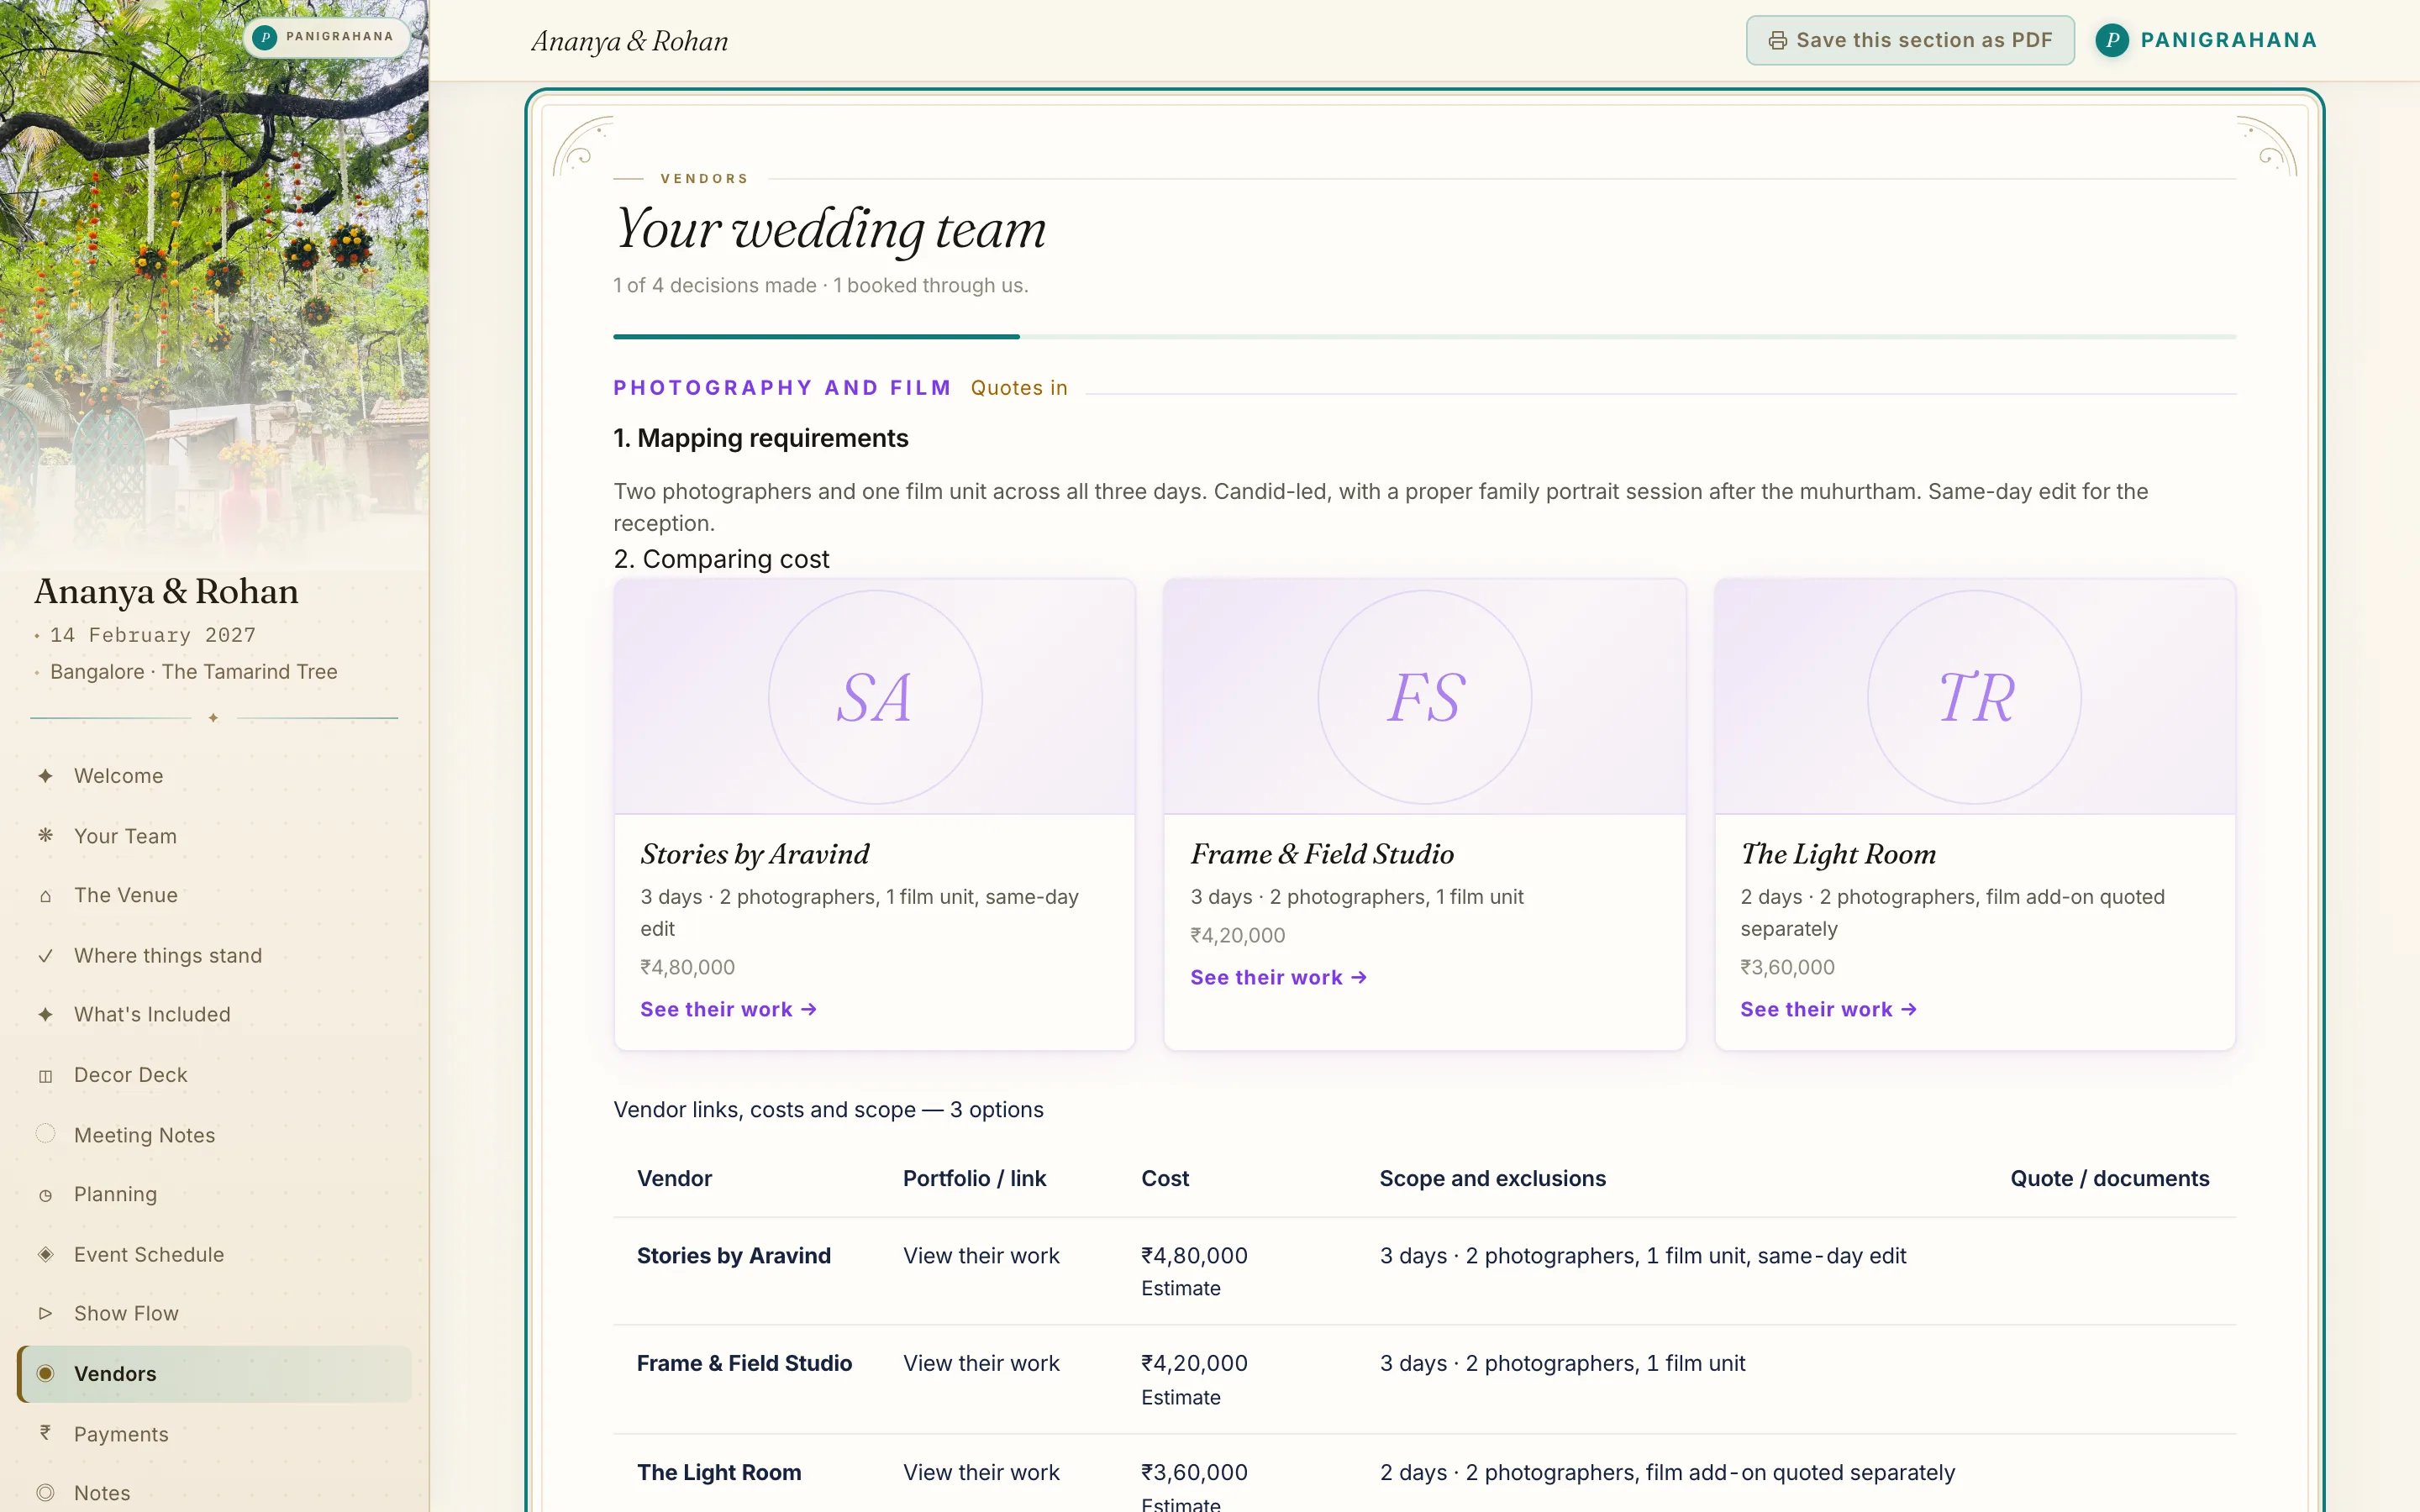Click Save this section as PDF

point(1909,40)
